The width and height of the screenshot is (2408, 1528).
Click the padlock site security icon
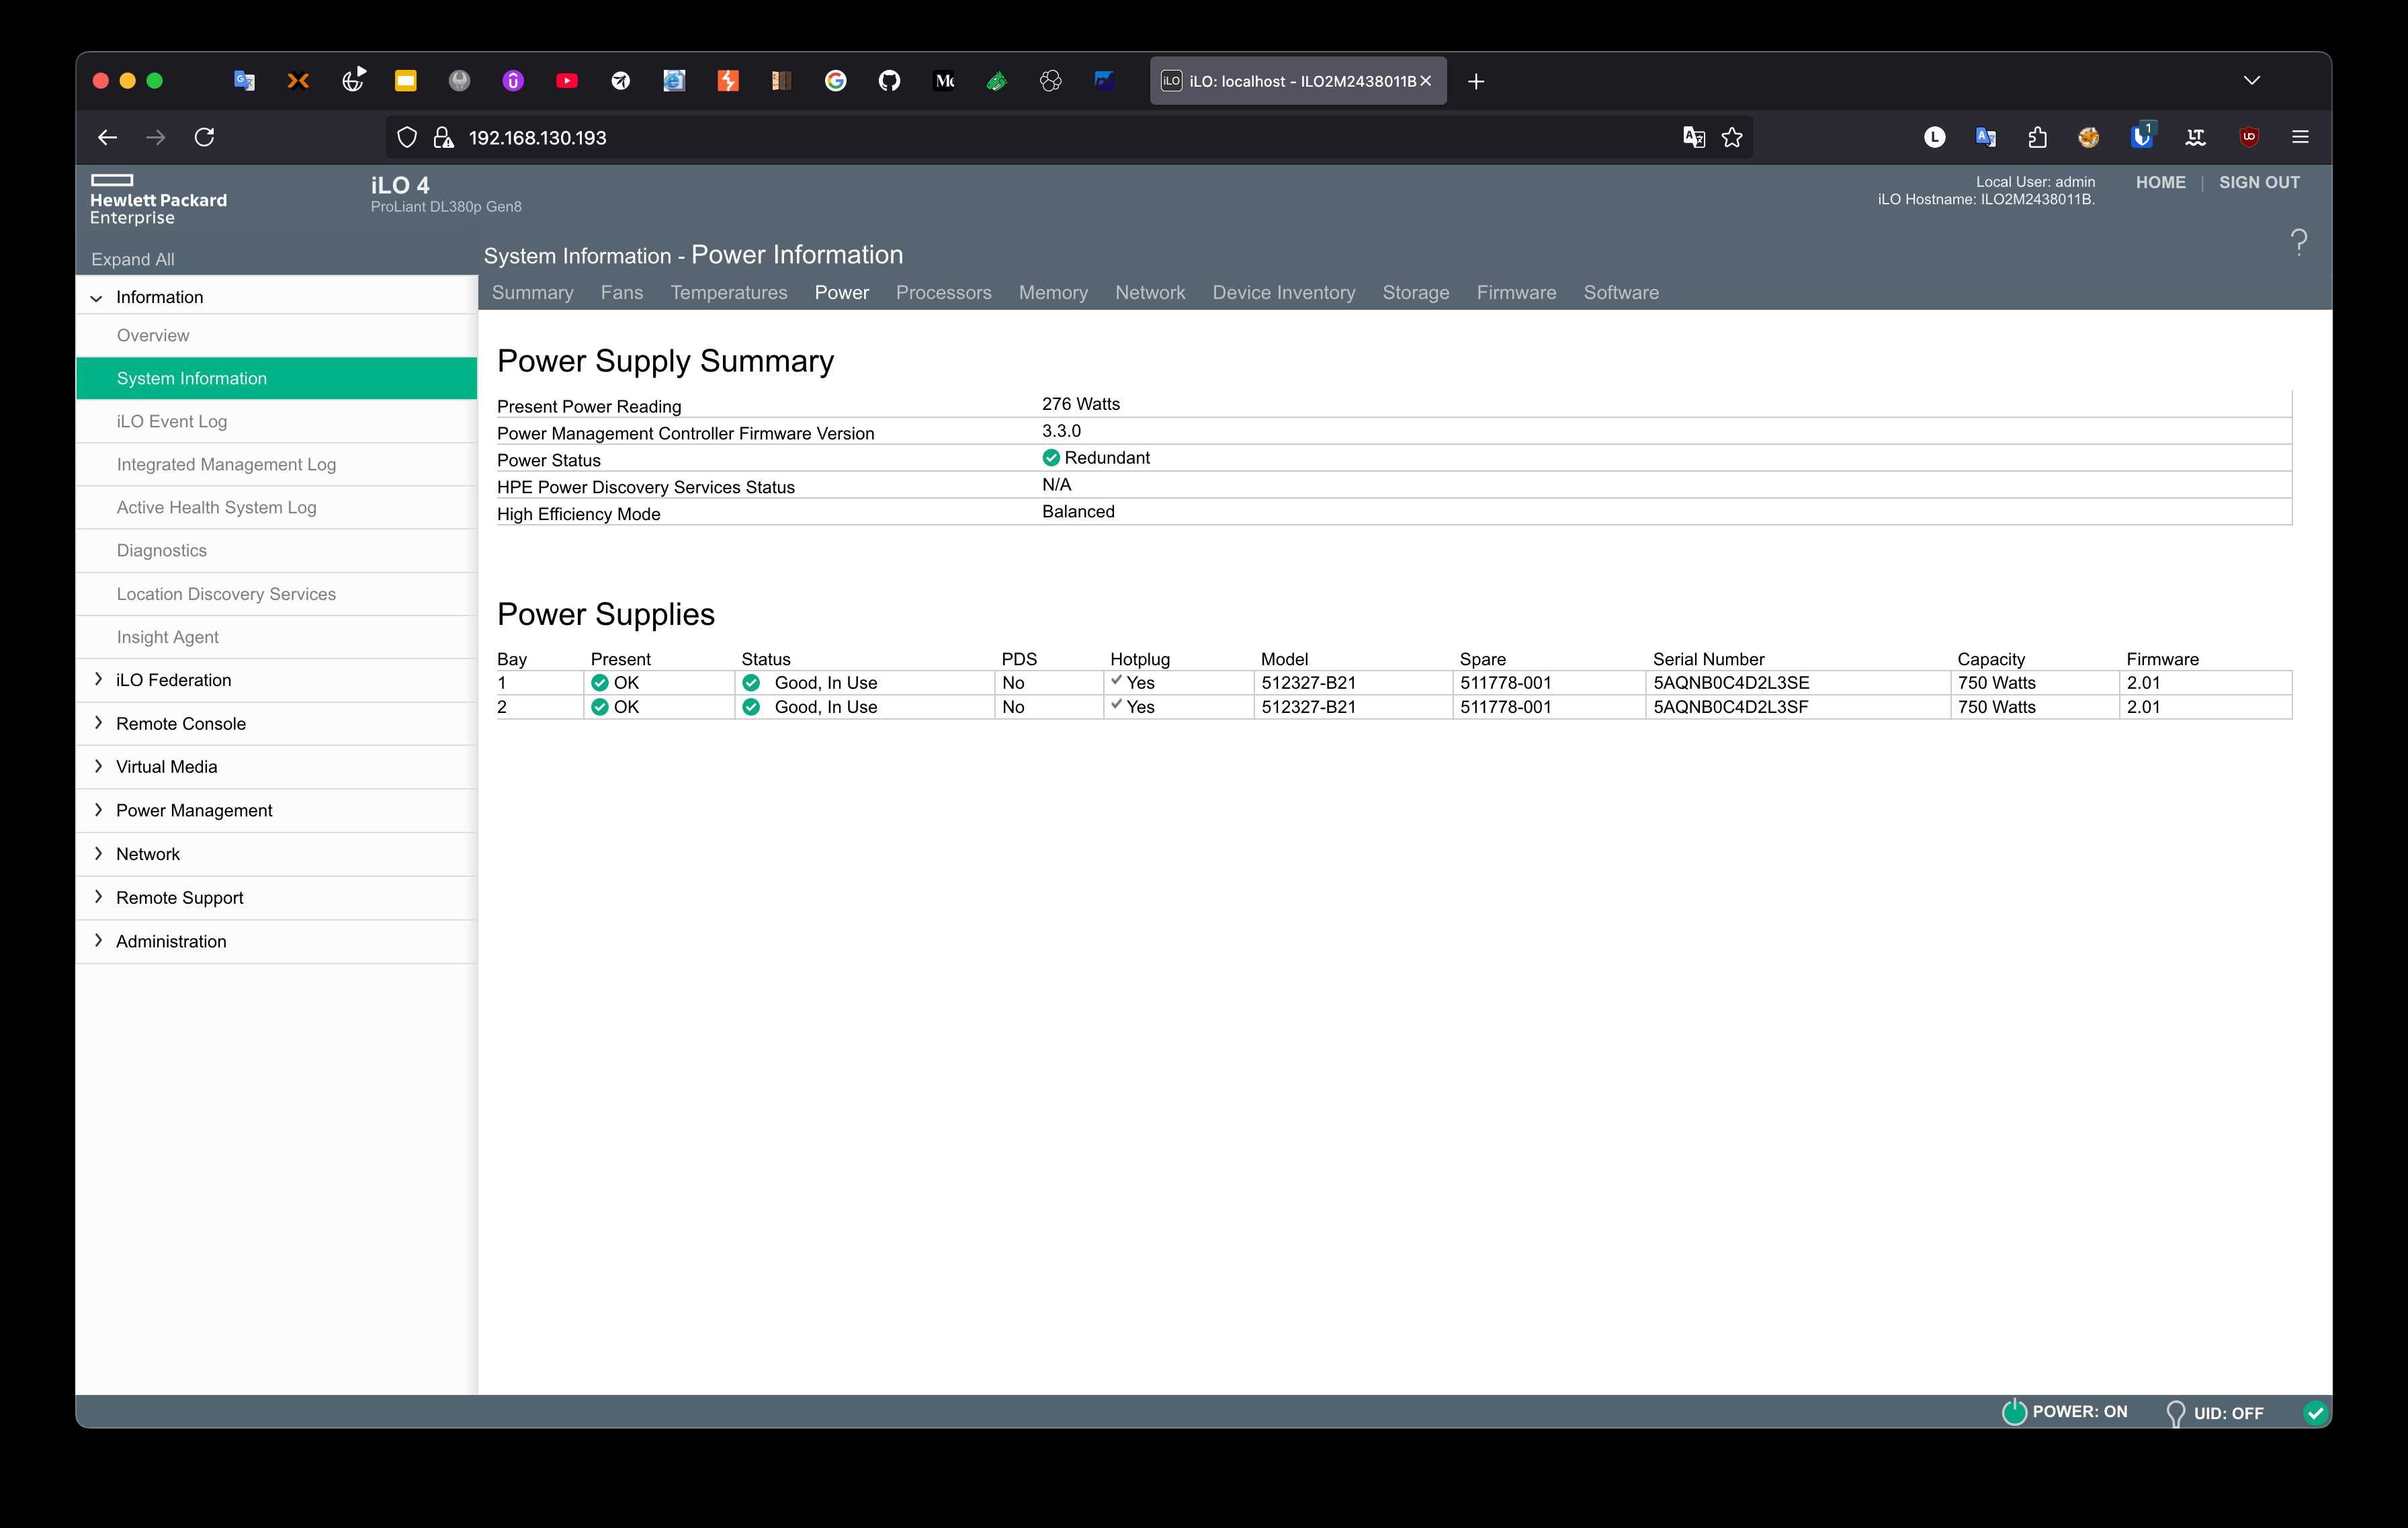[x=443, y=138]
